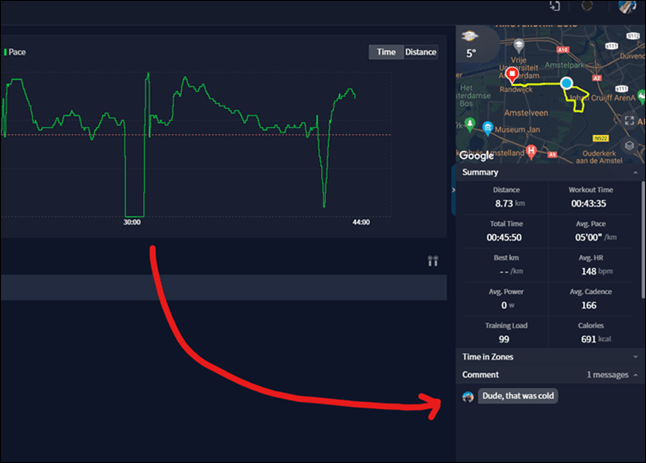Screen dimensions: 646x463
Task: Collapse the Summary section
Action: point(635,172)
